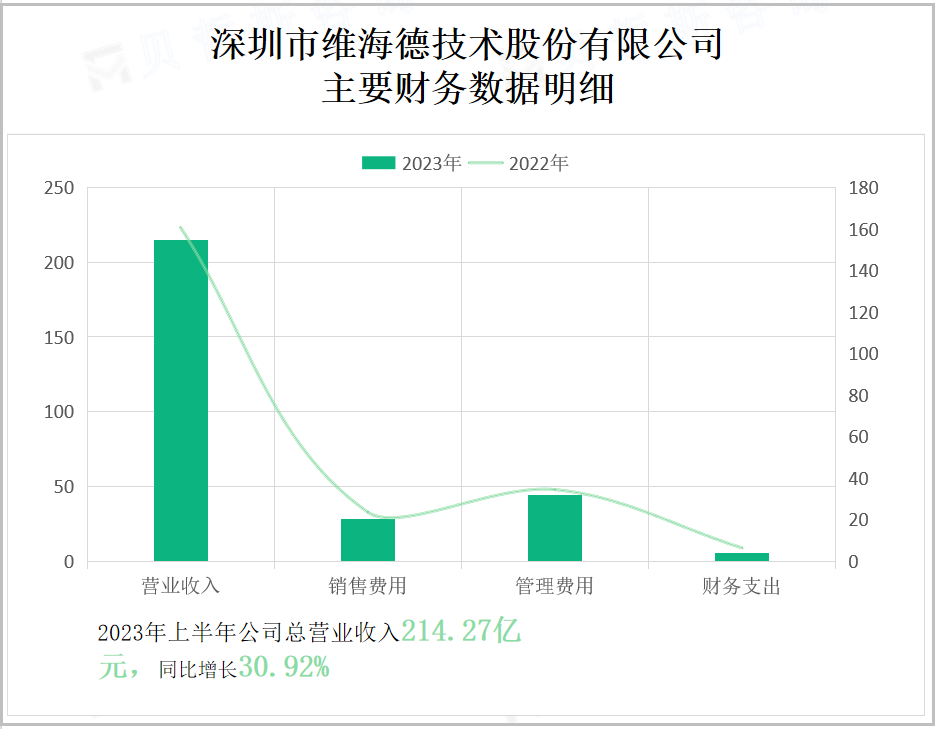939x729 pixels.
Task: Click the left axis value 200
Action: click(59, 263)
